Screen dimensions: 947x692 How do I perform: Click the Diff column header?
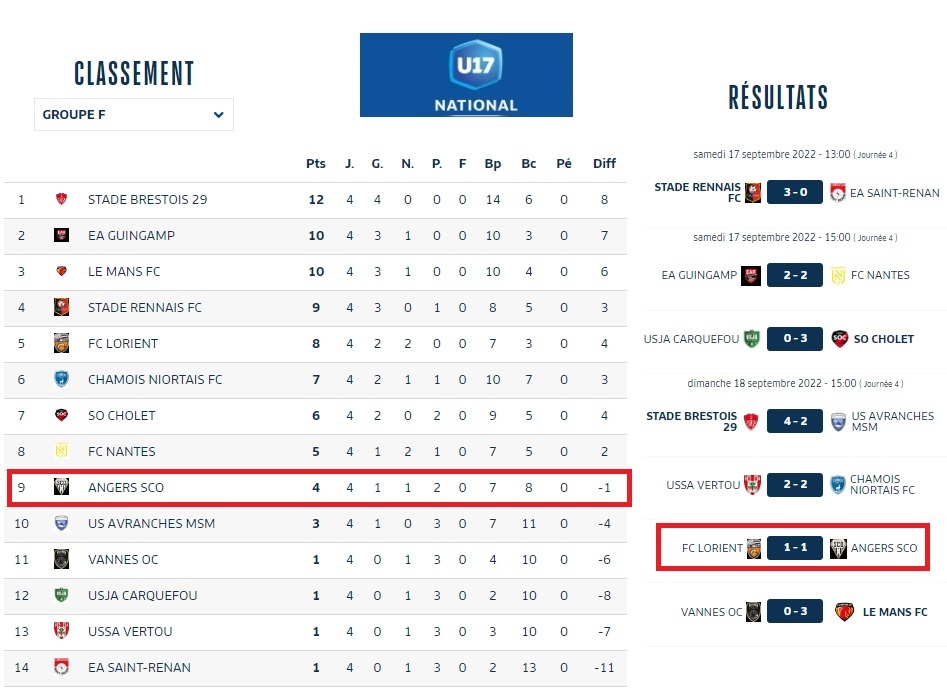coord(604,164)
